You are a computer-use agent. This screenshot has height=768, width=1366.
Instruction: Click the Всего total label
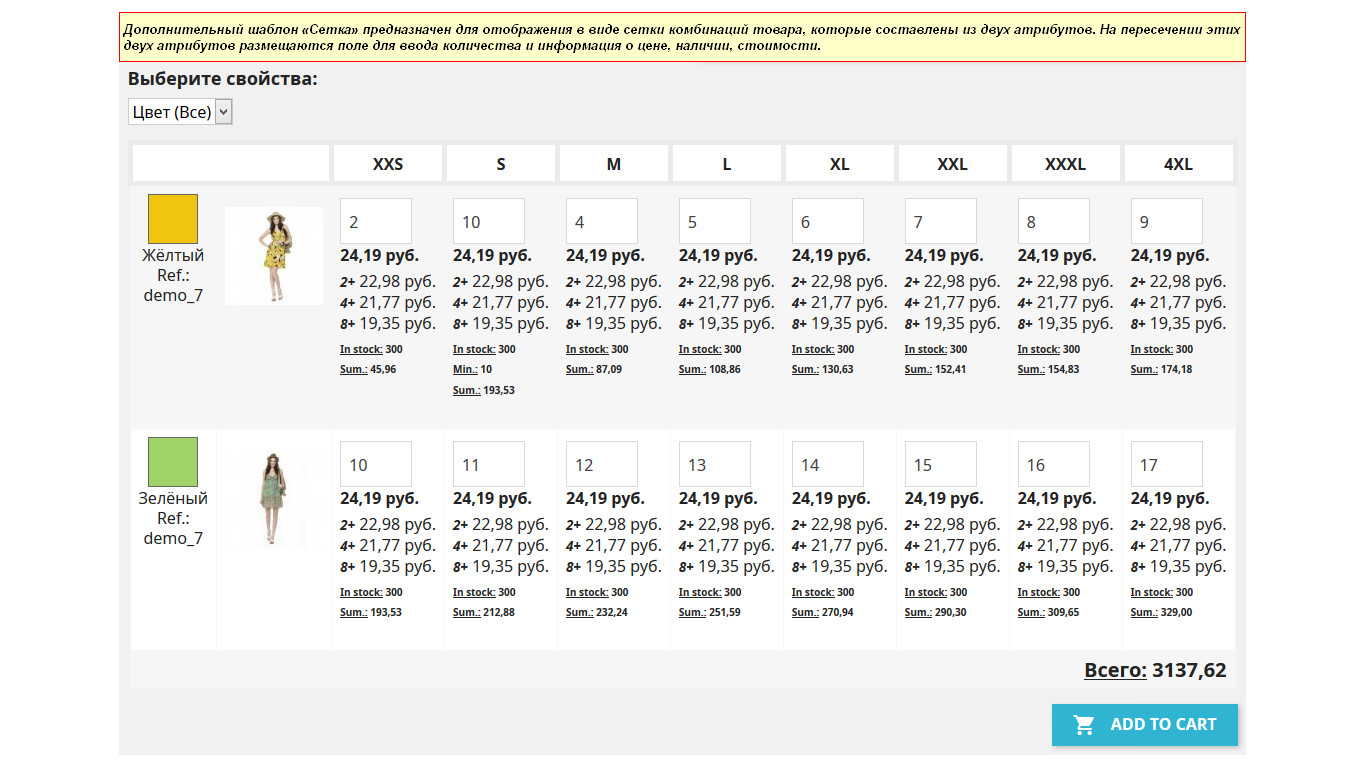point(1115,670)
